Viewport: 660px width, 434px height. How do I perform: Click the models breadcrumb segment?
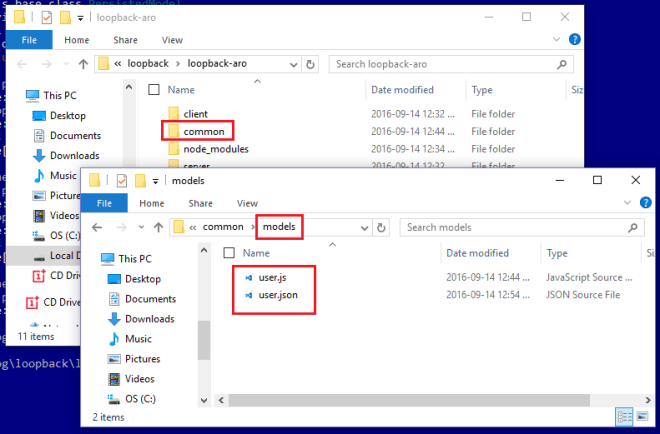point(279,227)
